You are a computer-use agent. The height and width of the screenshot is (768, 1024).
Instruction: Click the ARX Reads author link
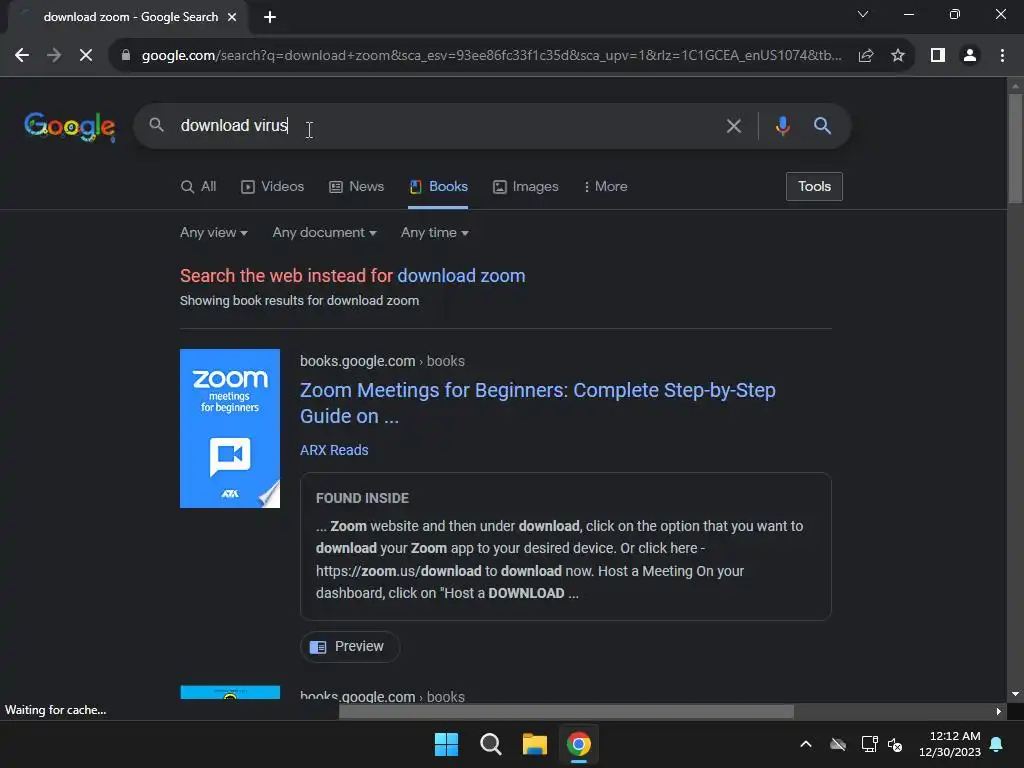tap(334, 450)
